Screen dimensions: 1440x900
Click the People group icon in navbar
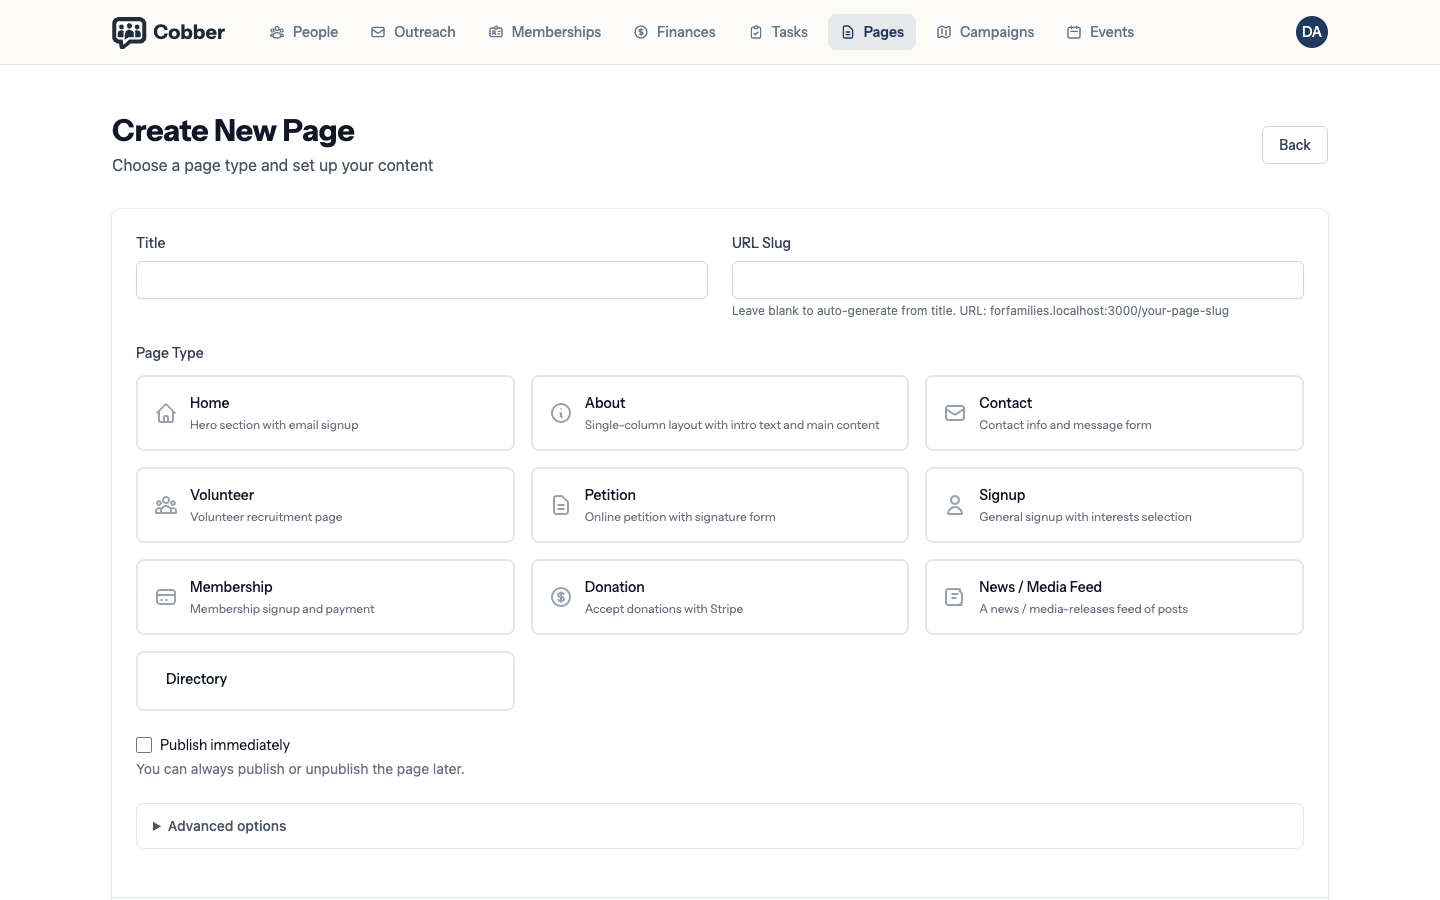tap(277, 32)
